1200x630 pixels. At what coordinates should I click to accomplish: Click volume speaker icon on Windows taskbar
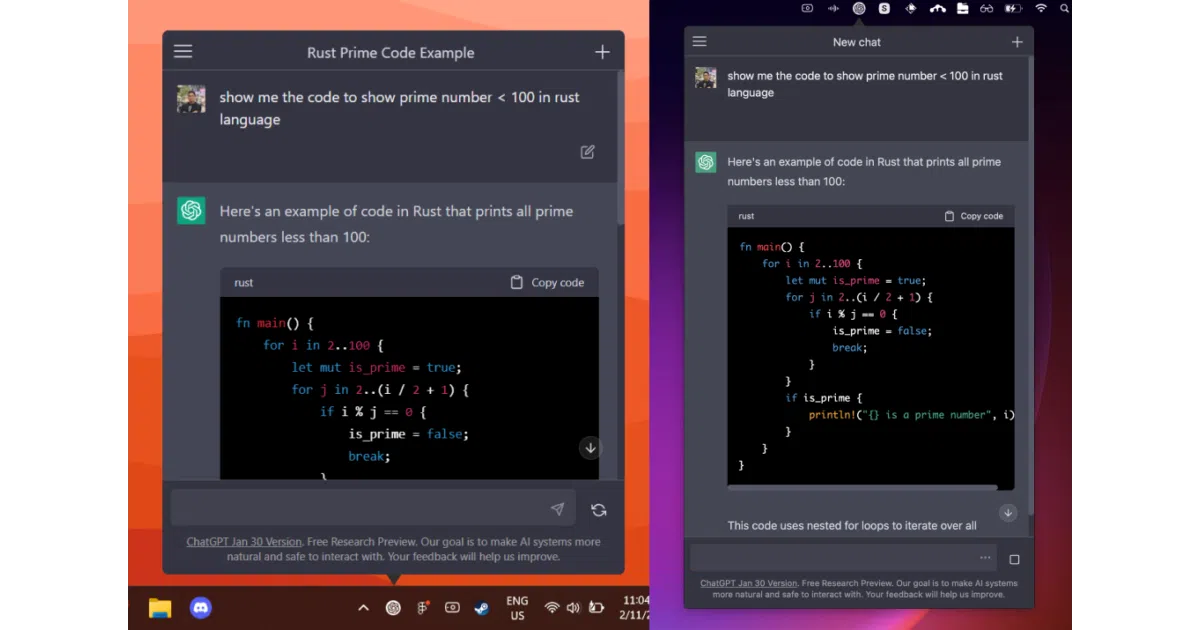tap(573, 607)
